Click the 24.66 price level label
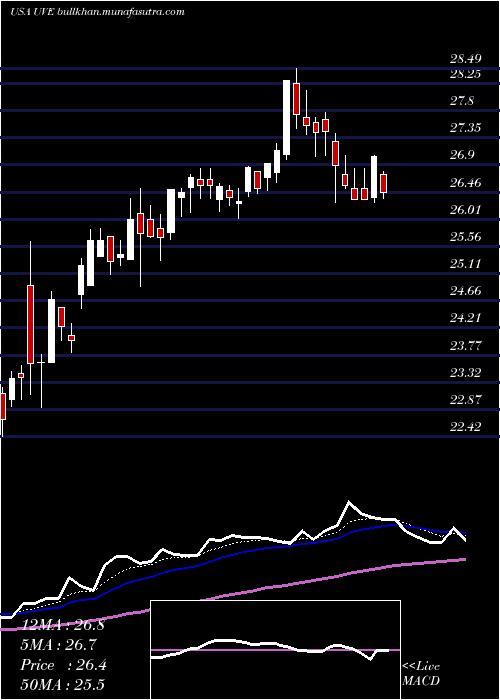The width and height of the screenshot is (500, 700). pyautogui.click(x=465, y=291)
